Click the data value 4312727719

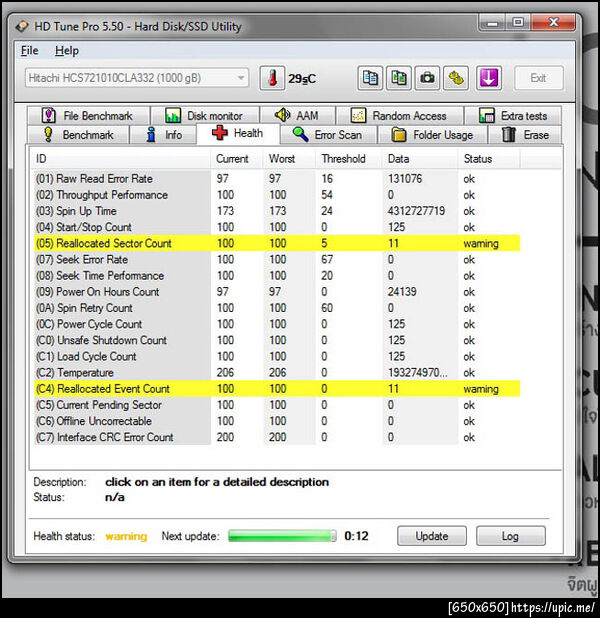416,211
